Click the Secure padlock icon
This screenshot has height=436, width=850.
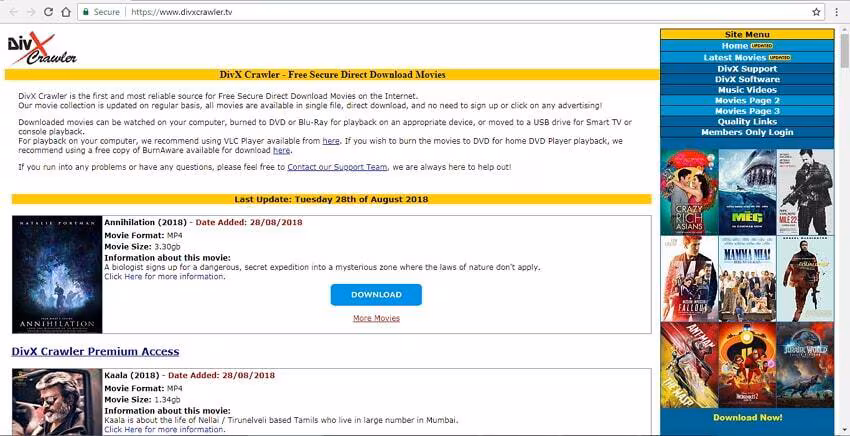click(86, 12)
